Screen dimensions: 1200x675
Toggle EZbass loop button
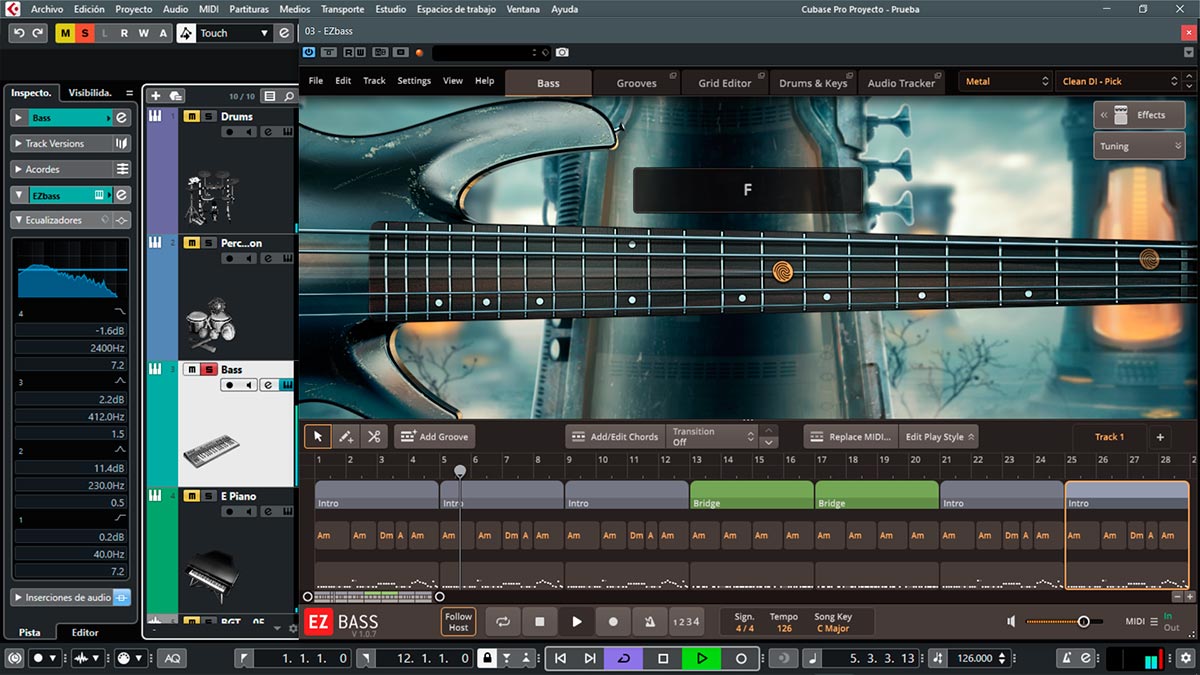503,621
